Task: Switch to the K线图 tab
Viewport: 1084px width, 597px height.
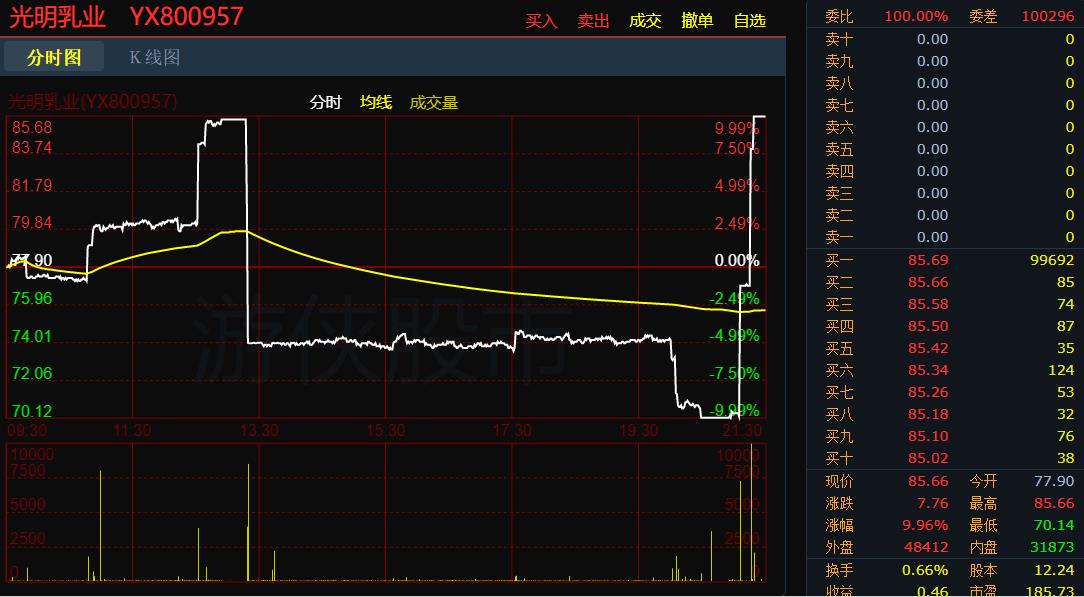Action: pyautogui.click(x=155, y=57)
